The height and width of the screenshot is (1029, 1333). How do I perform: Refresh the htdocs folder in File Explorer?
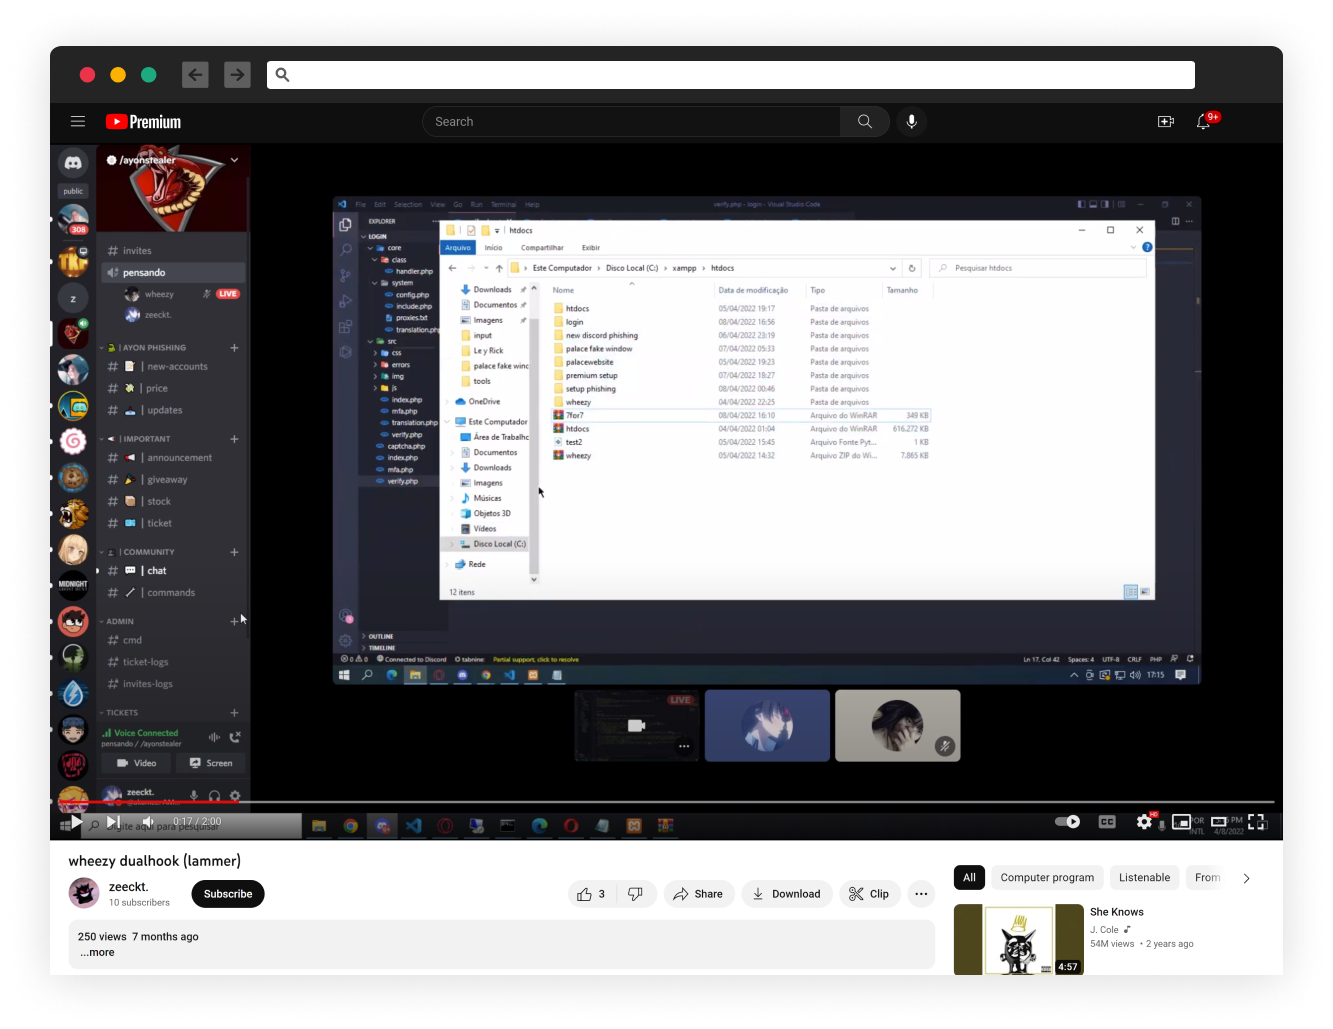click(912, 268)
